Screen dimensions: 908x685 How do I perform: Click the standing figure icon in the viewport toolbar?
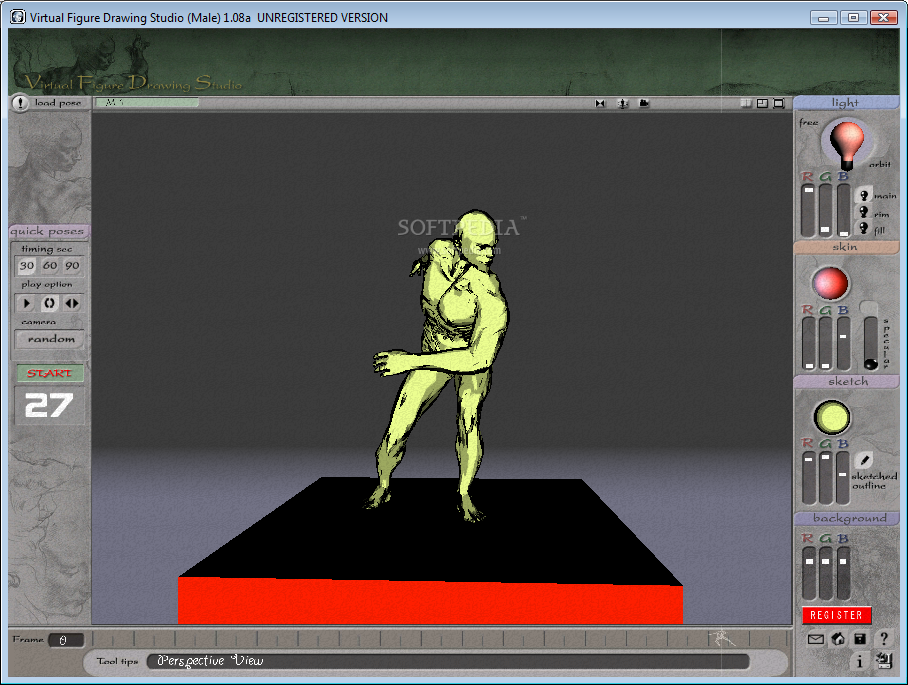623,104
